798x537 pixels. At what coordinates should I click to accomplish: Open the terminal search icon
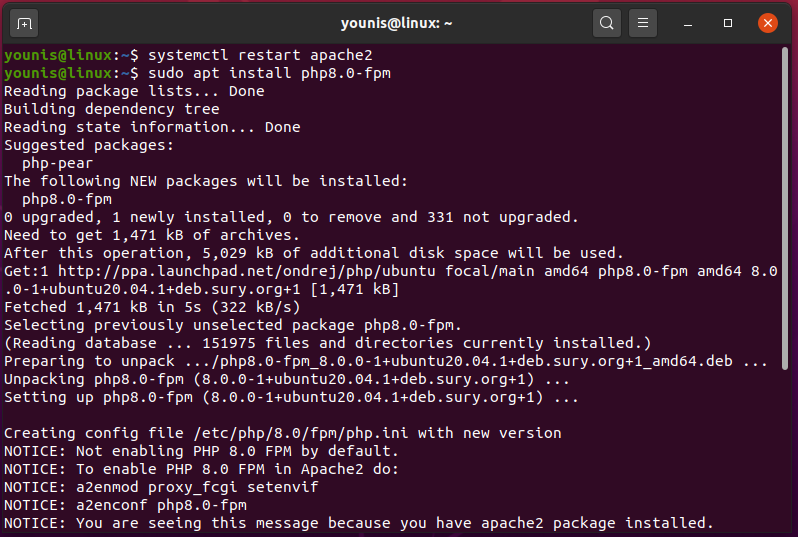coord(606,22)
